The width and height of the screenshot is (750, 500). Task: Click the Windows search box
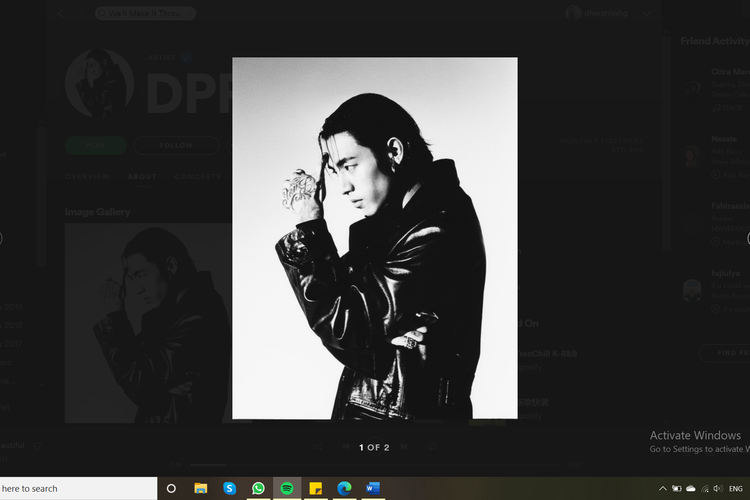[78, 488]
